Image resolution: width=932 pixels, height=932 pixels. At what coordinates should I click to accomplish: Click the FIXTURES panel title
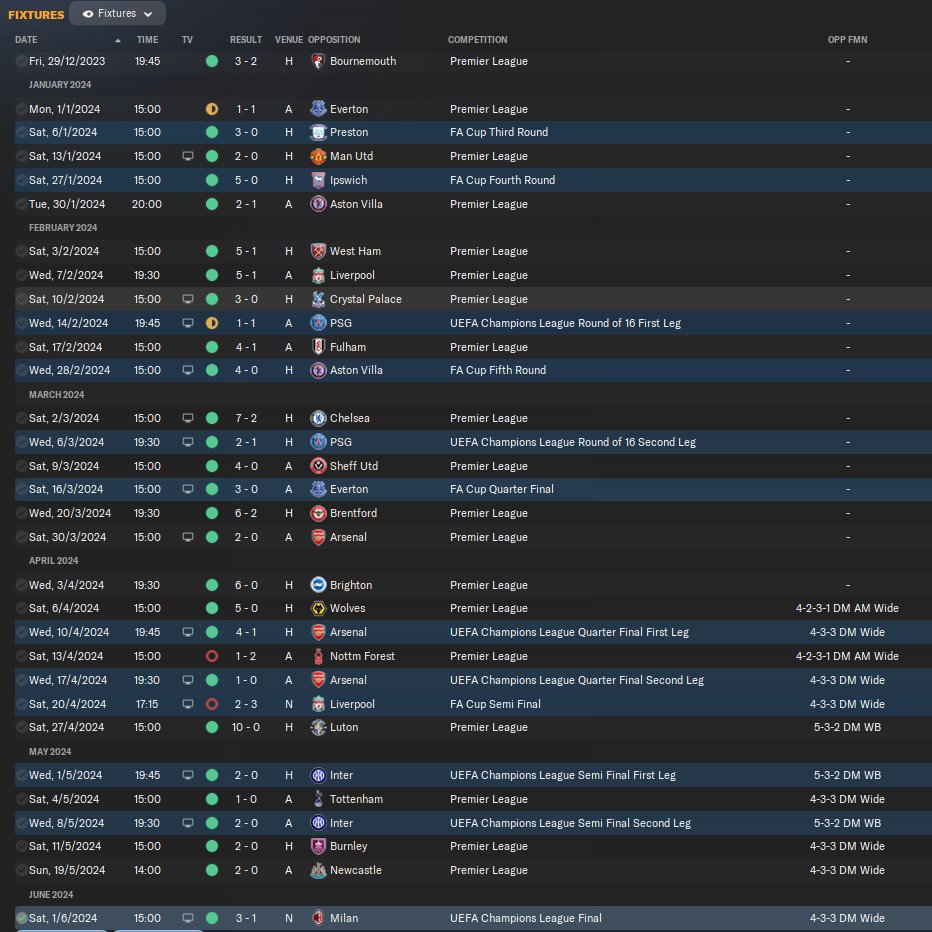click(36, 15)
